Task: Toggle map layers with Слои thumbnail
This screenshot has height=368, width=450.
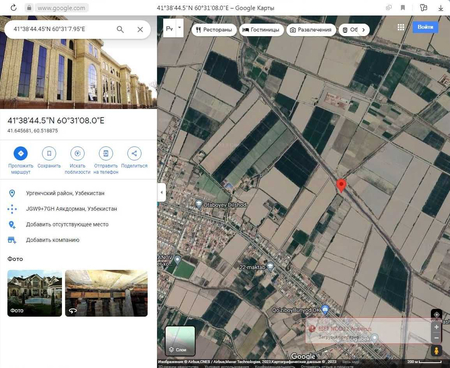Action: click(x=180, y=340)
